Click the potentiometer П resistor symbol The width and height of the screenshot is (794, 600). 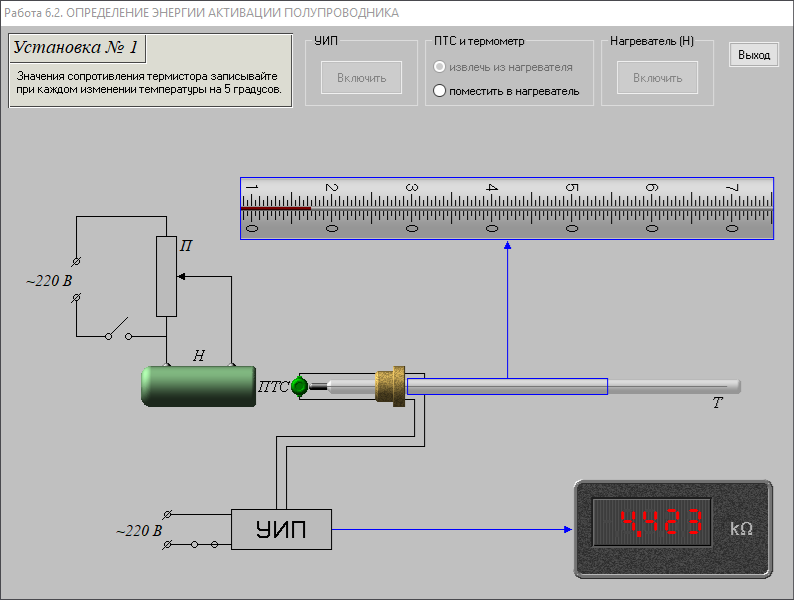click(166, 276)
